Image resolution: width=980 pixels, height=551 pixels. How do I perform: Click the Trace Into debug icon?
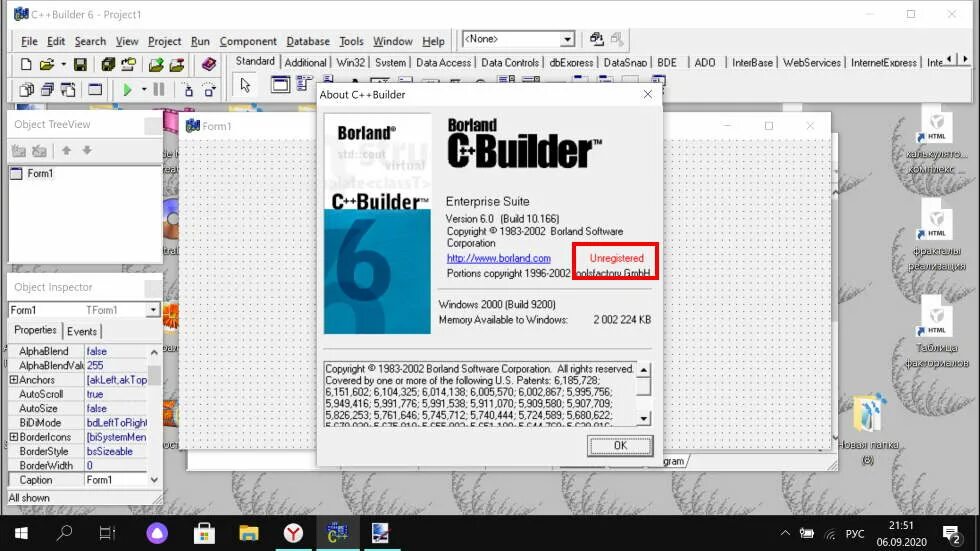(188, 90)
